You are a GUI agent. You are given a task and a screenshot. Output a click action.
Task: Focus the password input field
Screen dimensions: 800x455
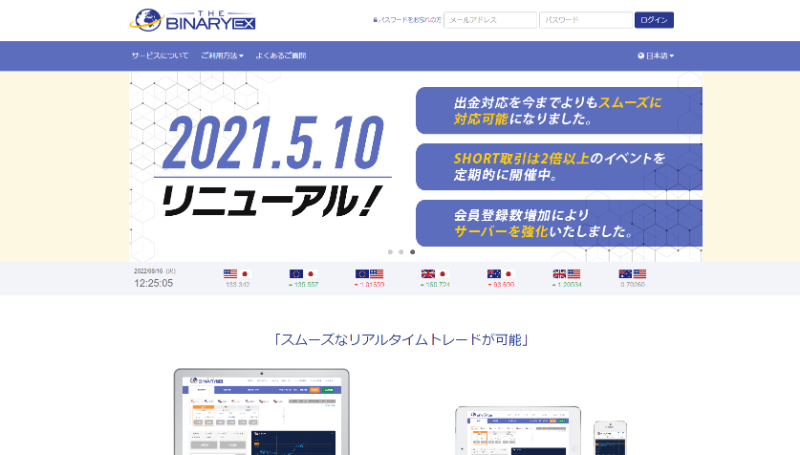click(586, 20)
